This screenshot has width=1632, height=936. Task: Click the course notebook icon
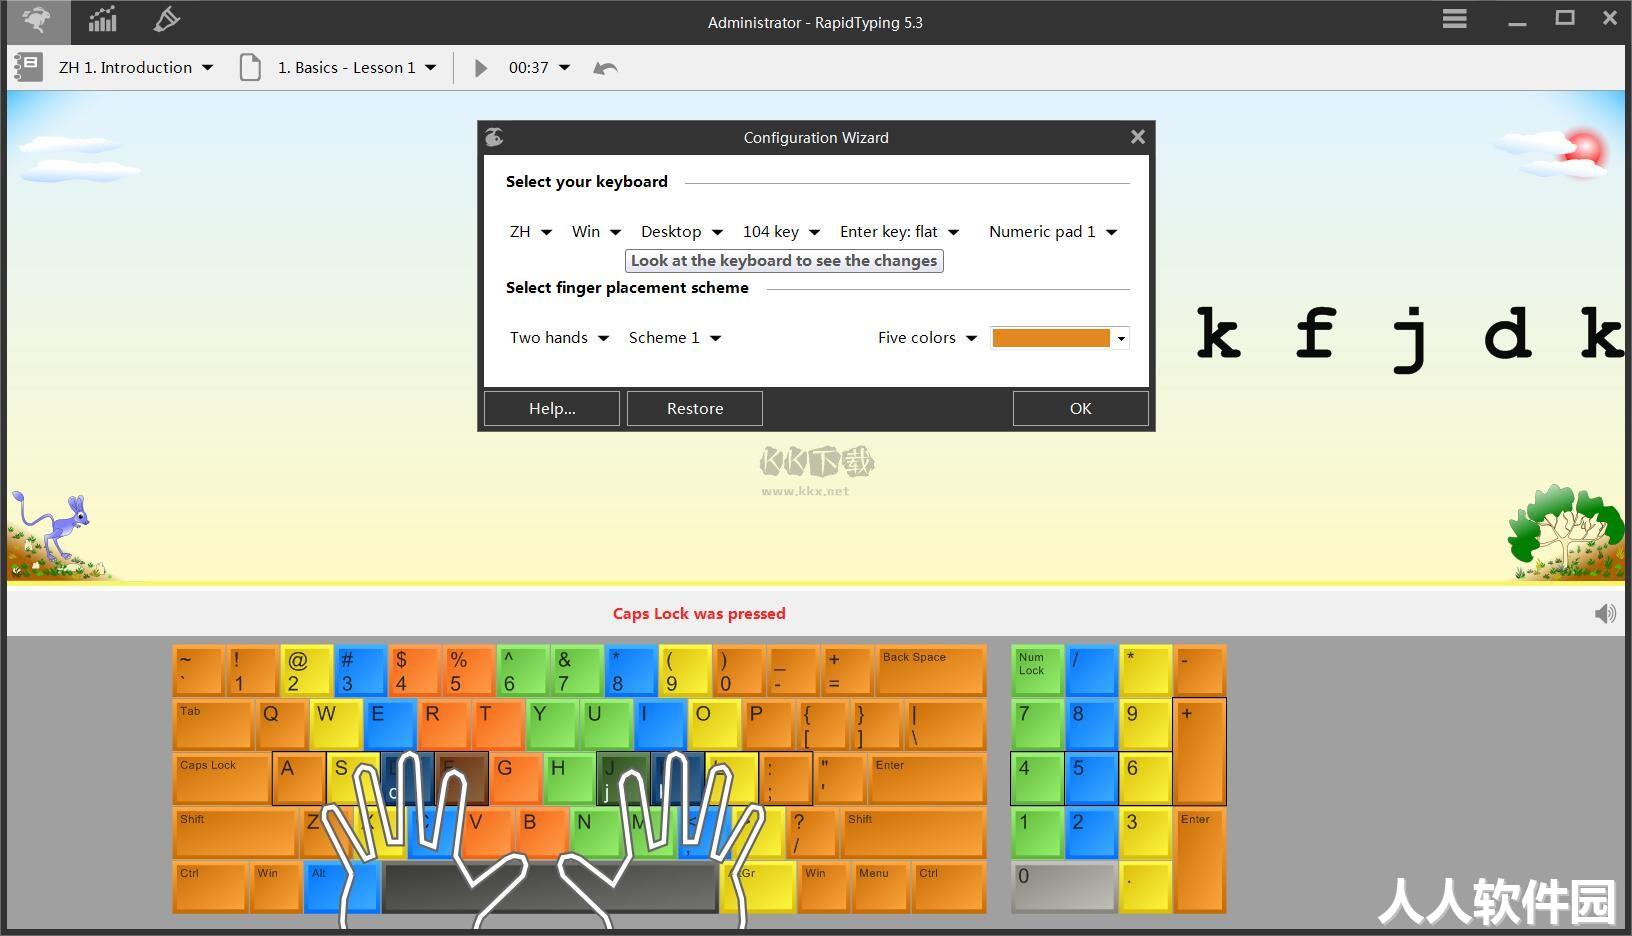click(28, 68)
